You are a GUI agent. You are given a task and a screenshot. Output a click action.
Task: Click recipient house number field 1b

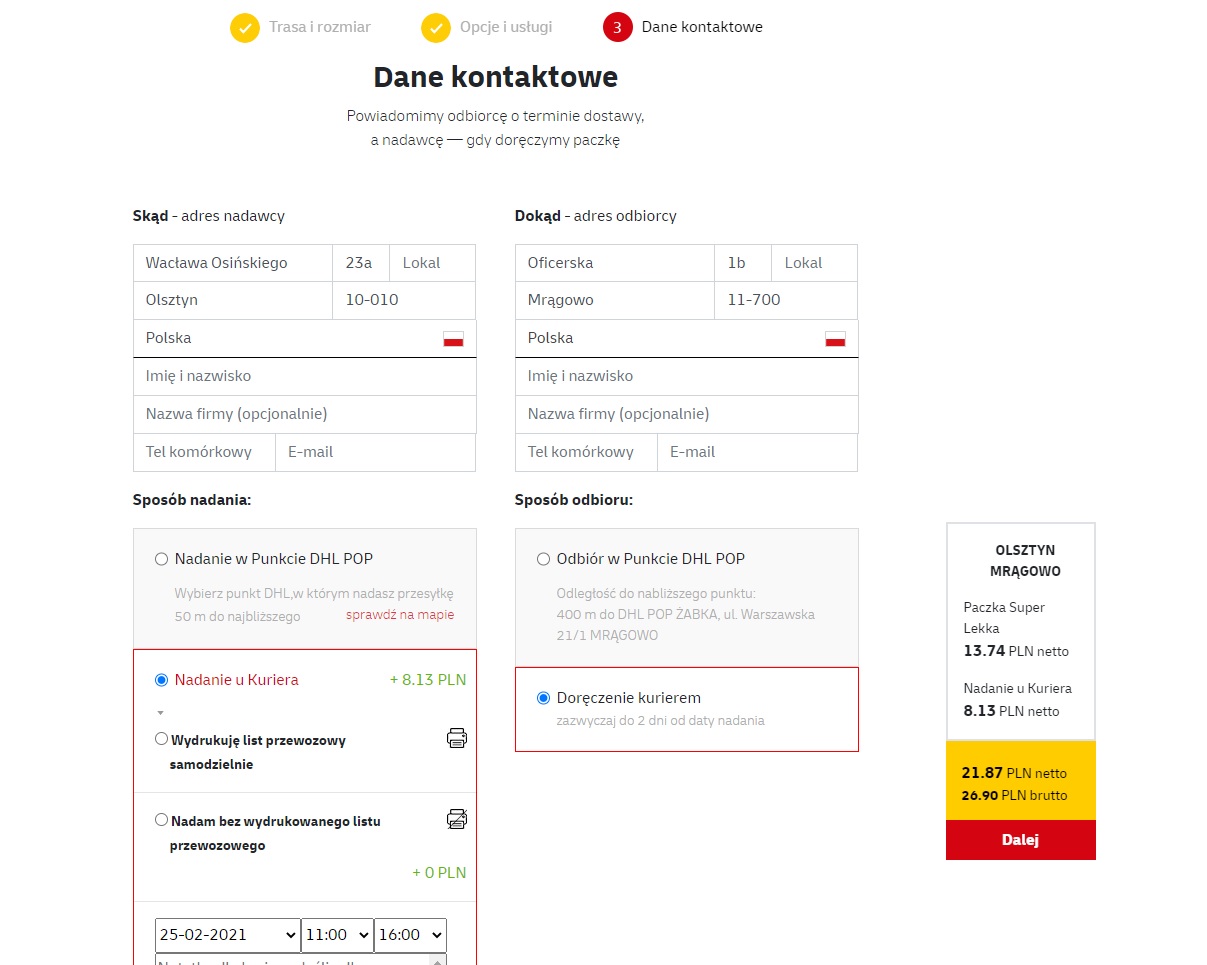click(743, 263)
